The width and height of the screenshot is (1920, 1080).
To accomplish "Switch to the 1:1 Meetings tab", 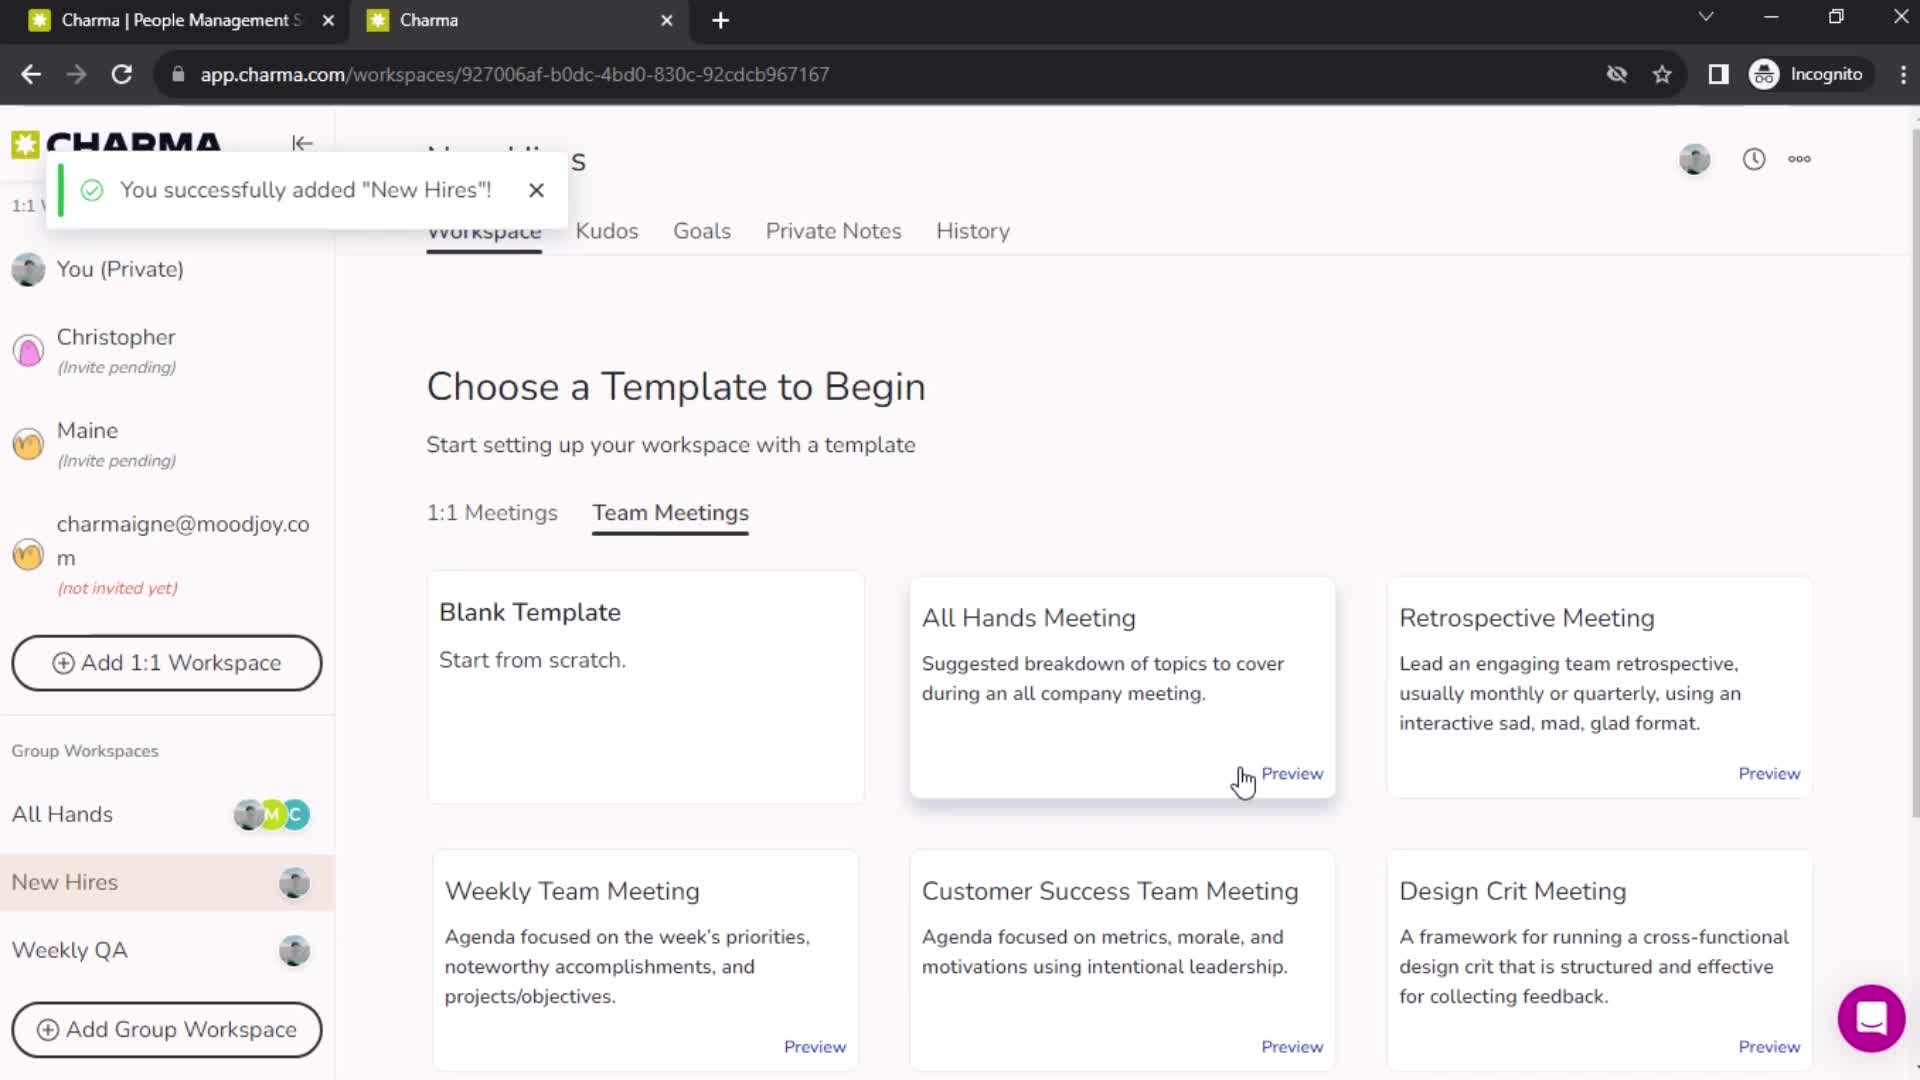I will tap(492, 513).
